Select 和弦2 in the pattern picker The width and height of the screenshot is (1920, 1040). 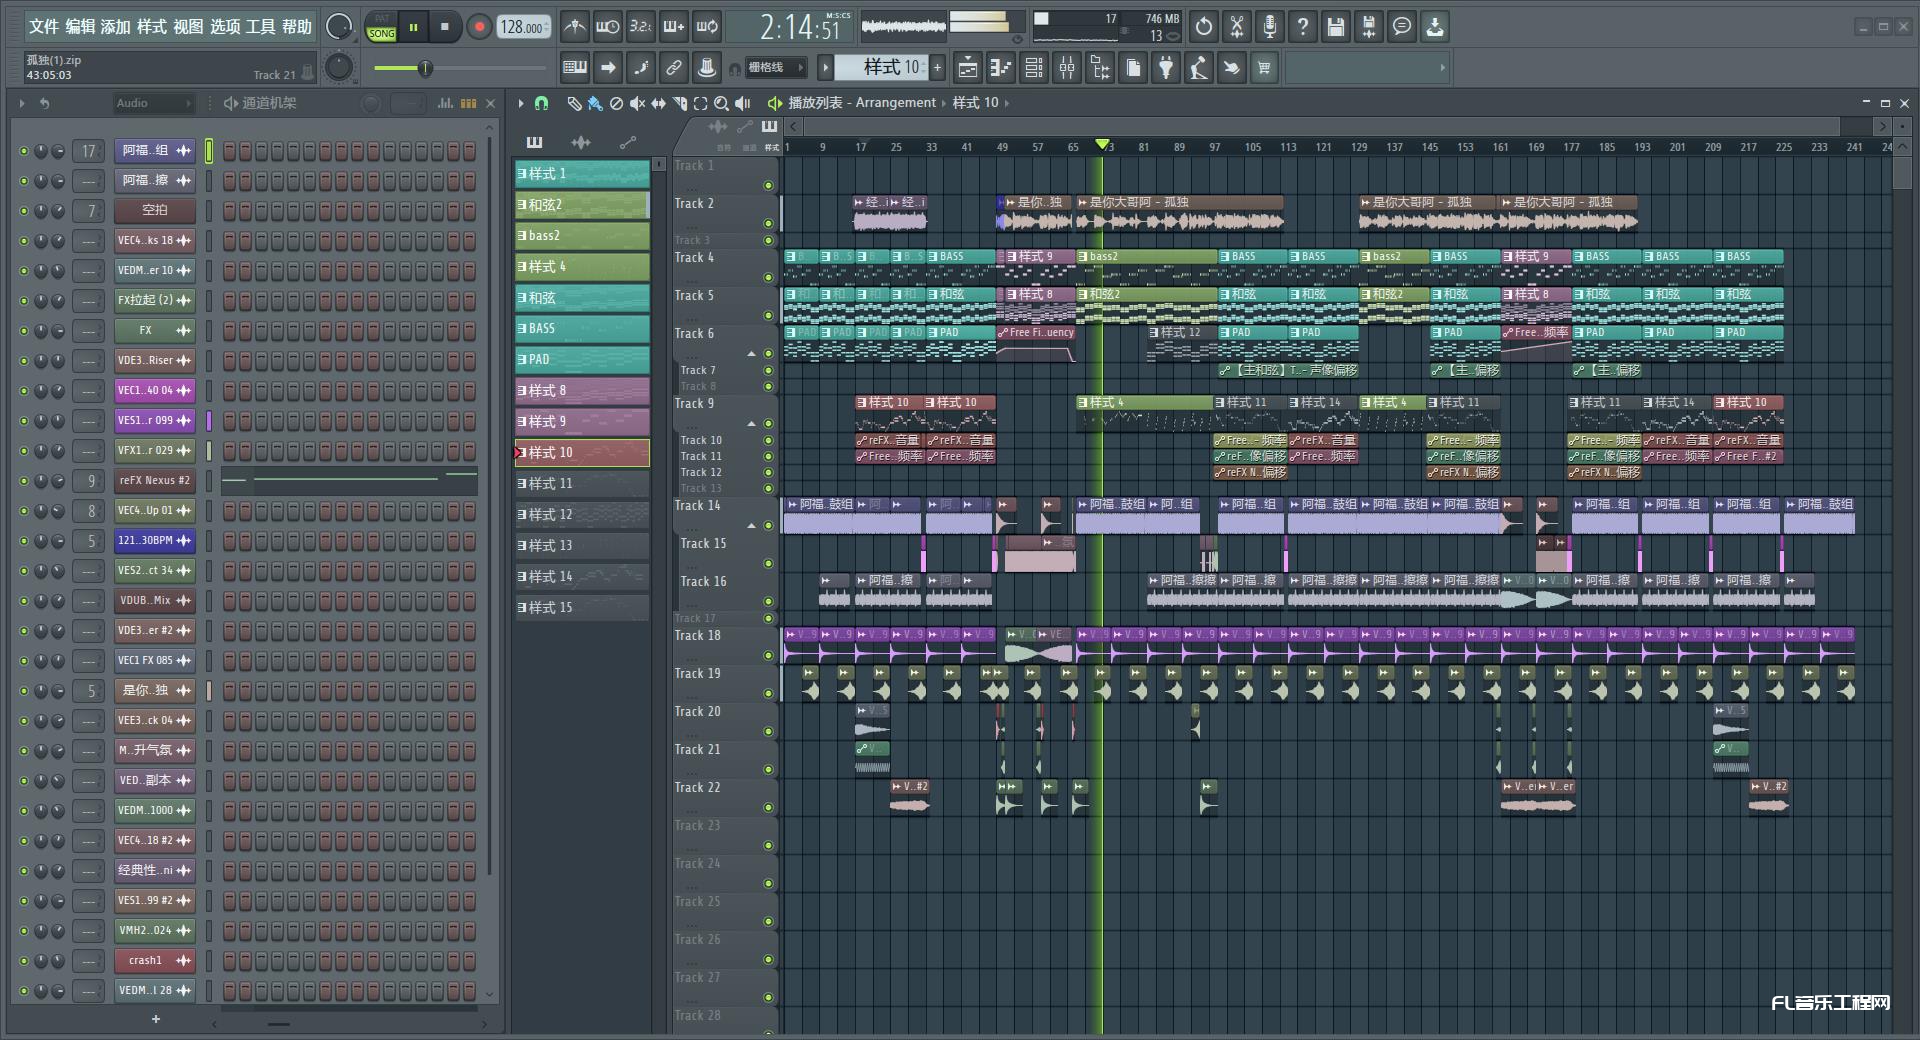click(582, 204)
